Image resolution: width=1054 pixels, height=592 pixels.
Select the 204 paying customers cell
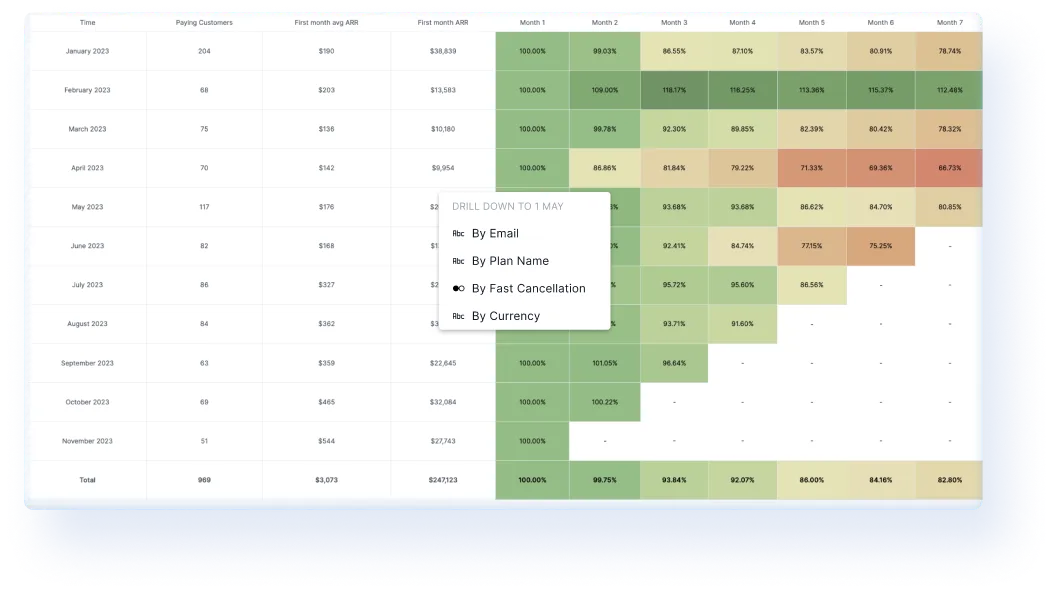coord(204,51)
